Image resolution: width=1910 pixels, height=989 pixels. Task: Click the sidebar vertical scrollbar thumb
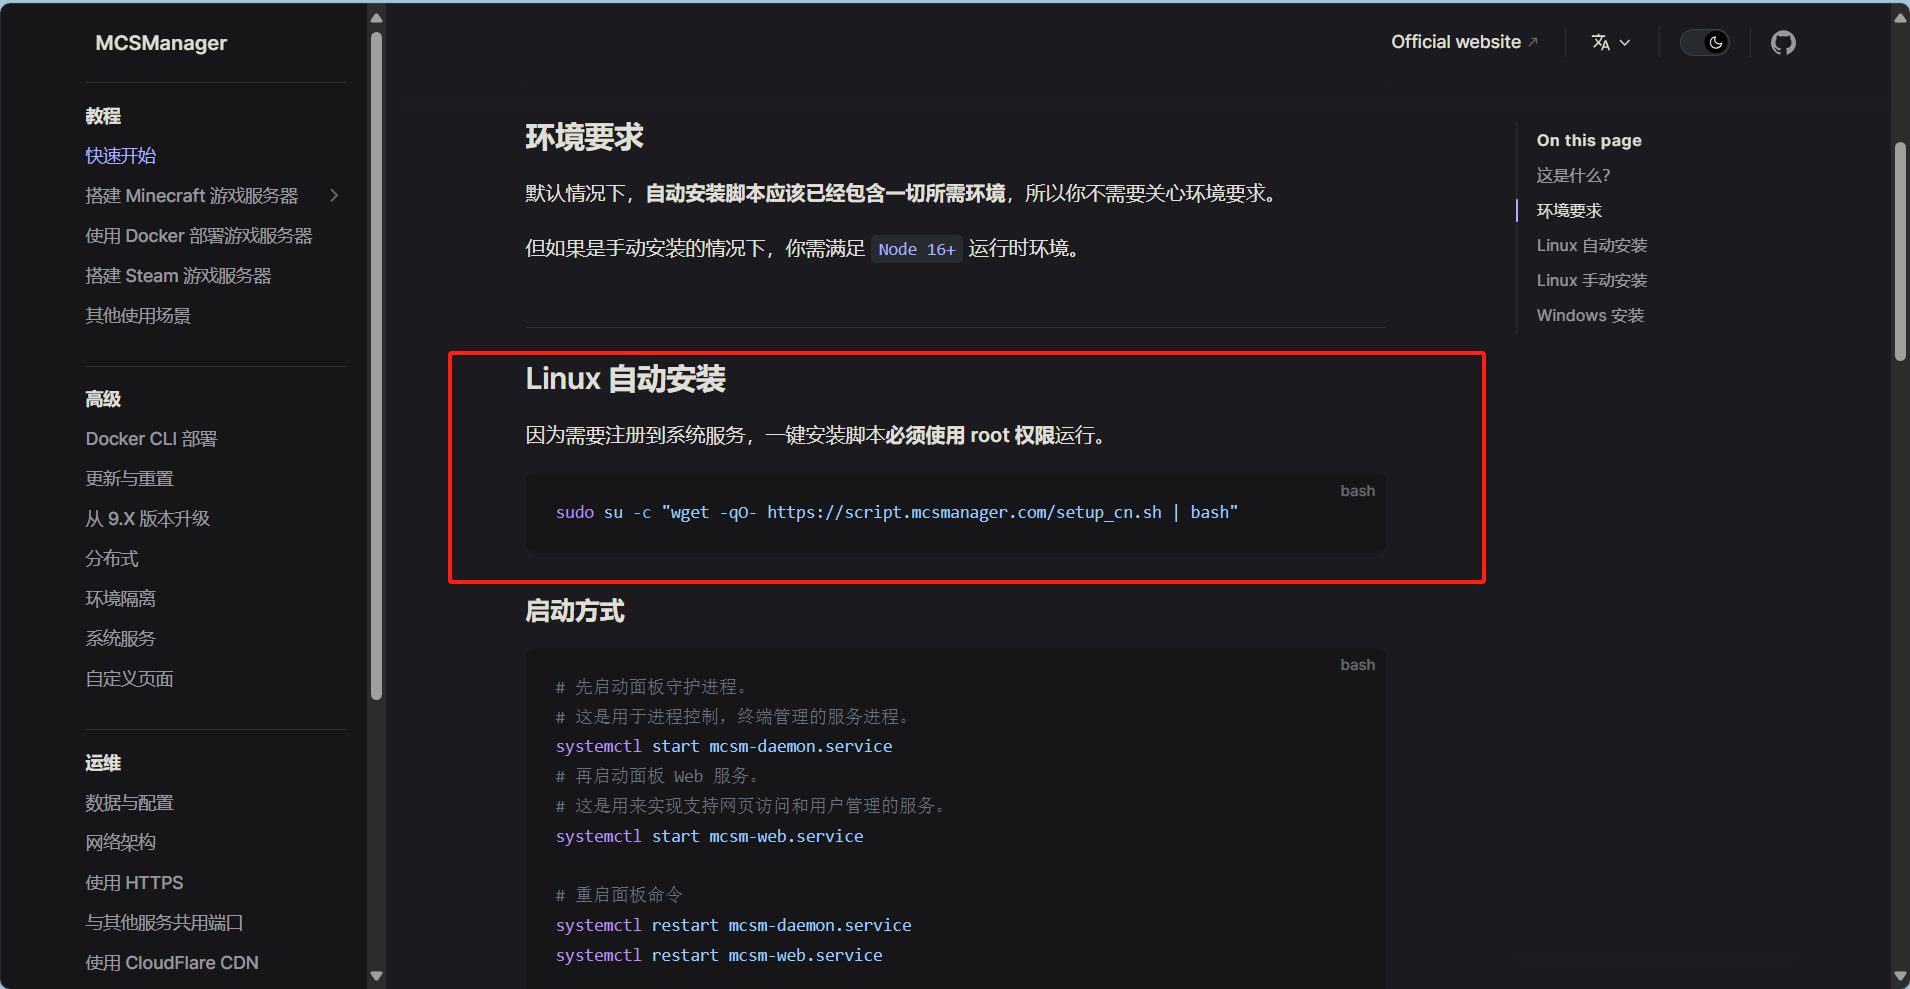click(x=376, y=365)
